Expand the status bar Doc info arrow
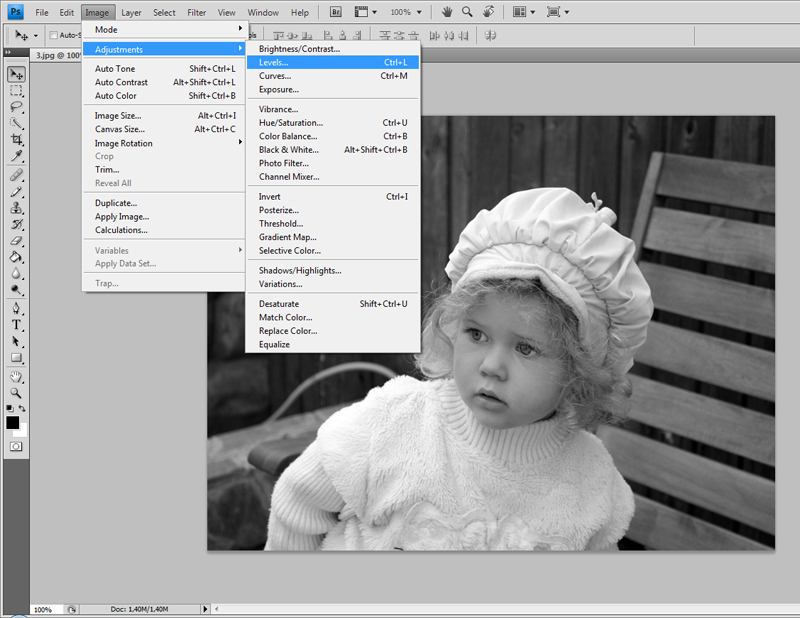 coord(206,608)
